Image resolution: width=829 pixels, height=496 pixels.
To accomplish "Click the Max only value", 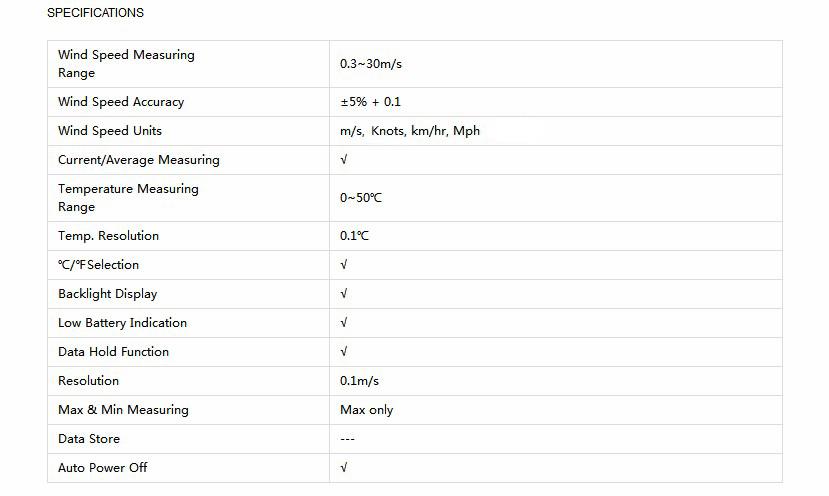I will coord(366,410).
